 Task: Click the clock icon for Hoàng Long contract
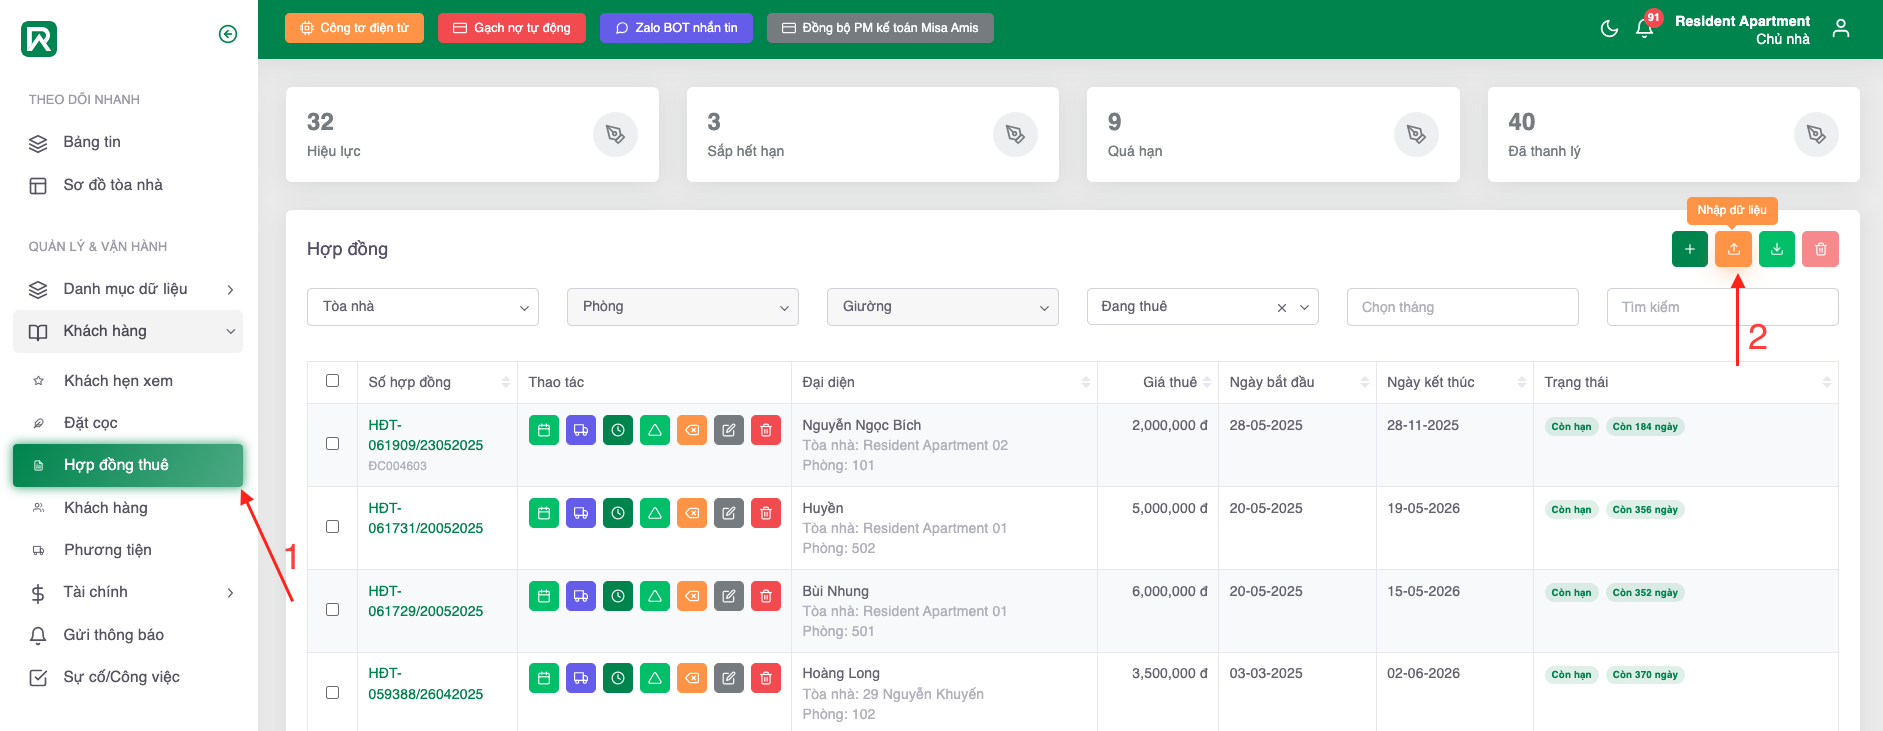click(x=618, y=678)
